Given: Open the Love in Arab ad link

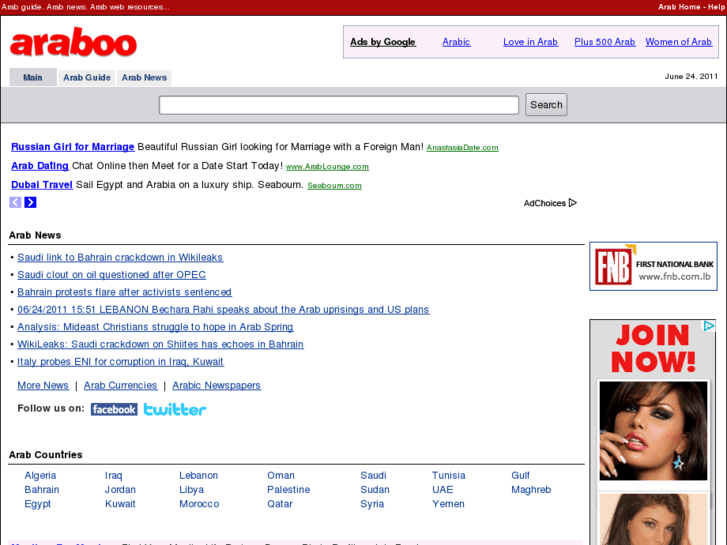Looking at the screenshot, I should (x=530, y=42).
